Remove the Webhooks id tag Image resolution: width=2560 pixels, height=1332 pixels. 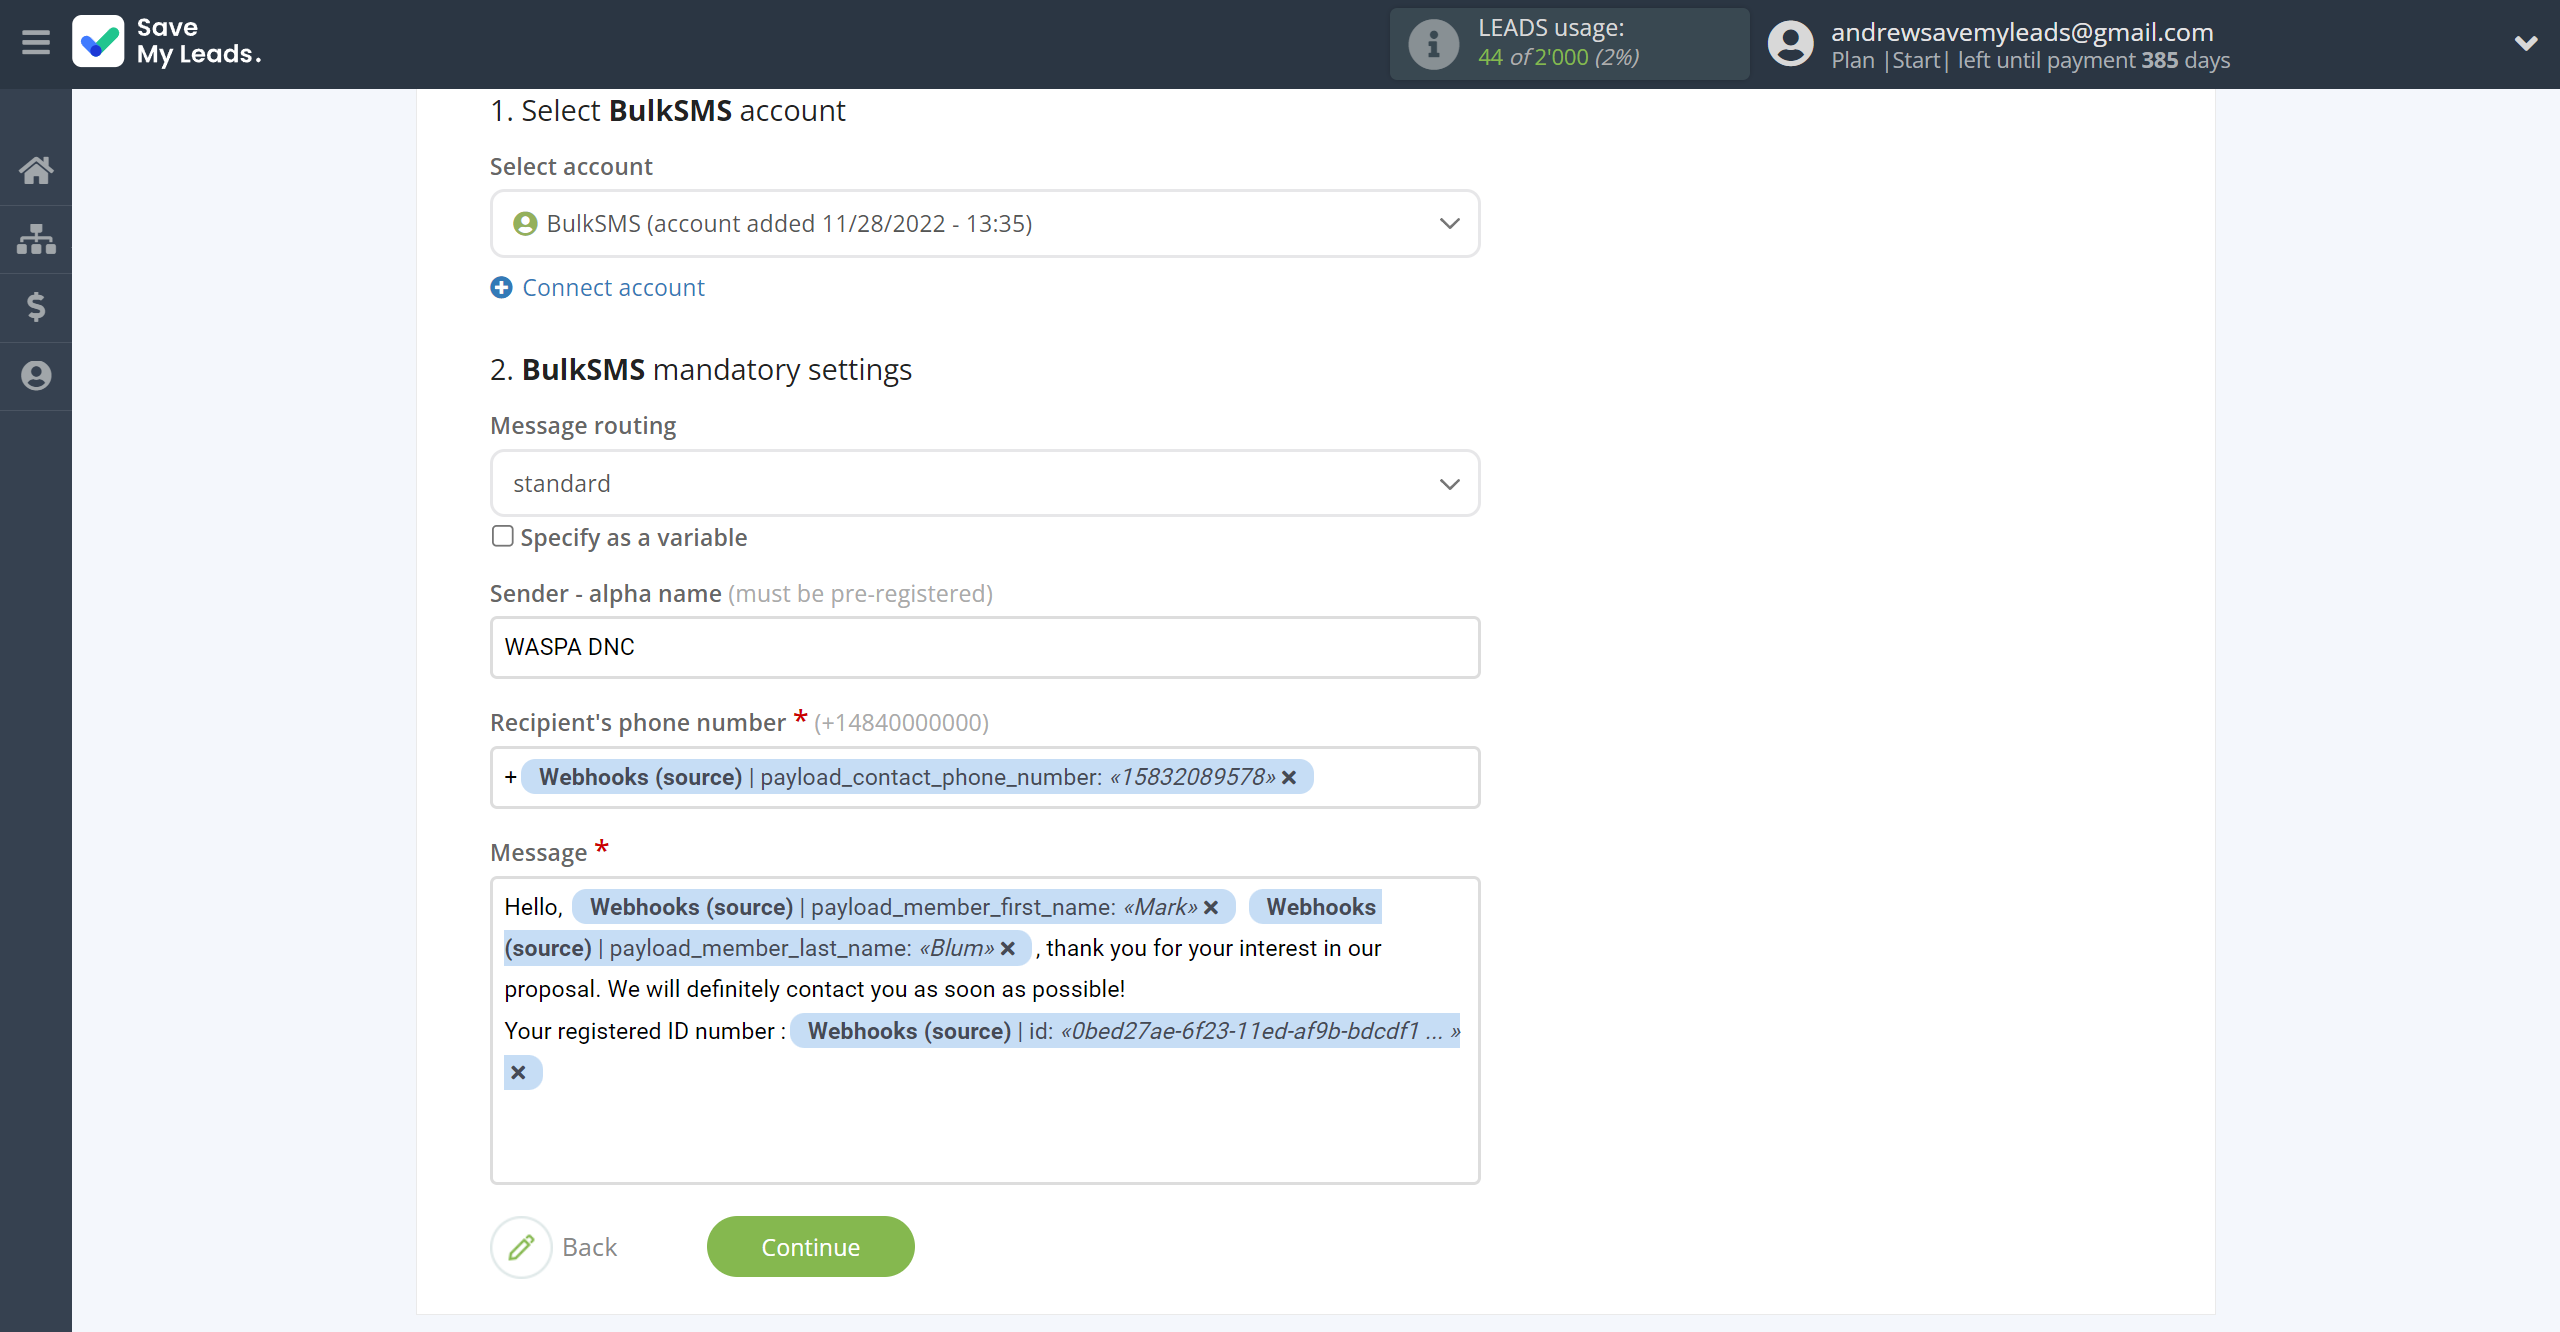coord(518,1073)
